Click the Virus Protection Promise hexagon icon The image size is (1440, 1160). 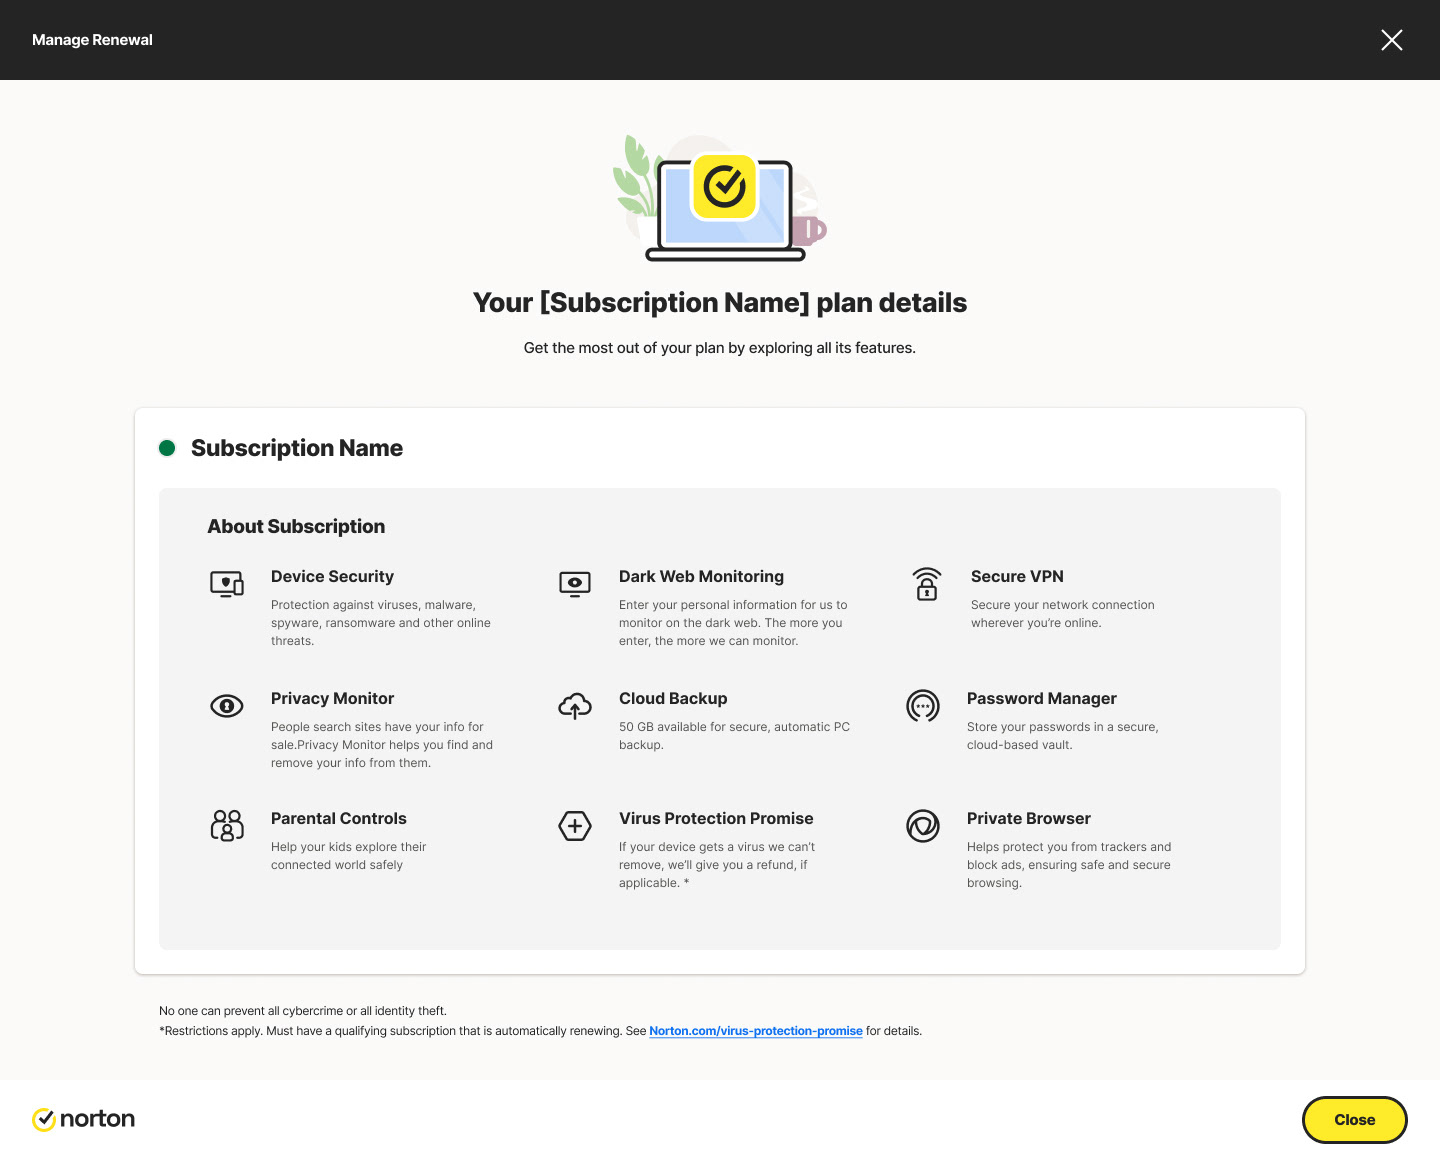point(575,826)
